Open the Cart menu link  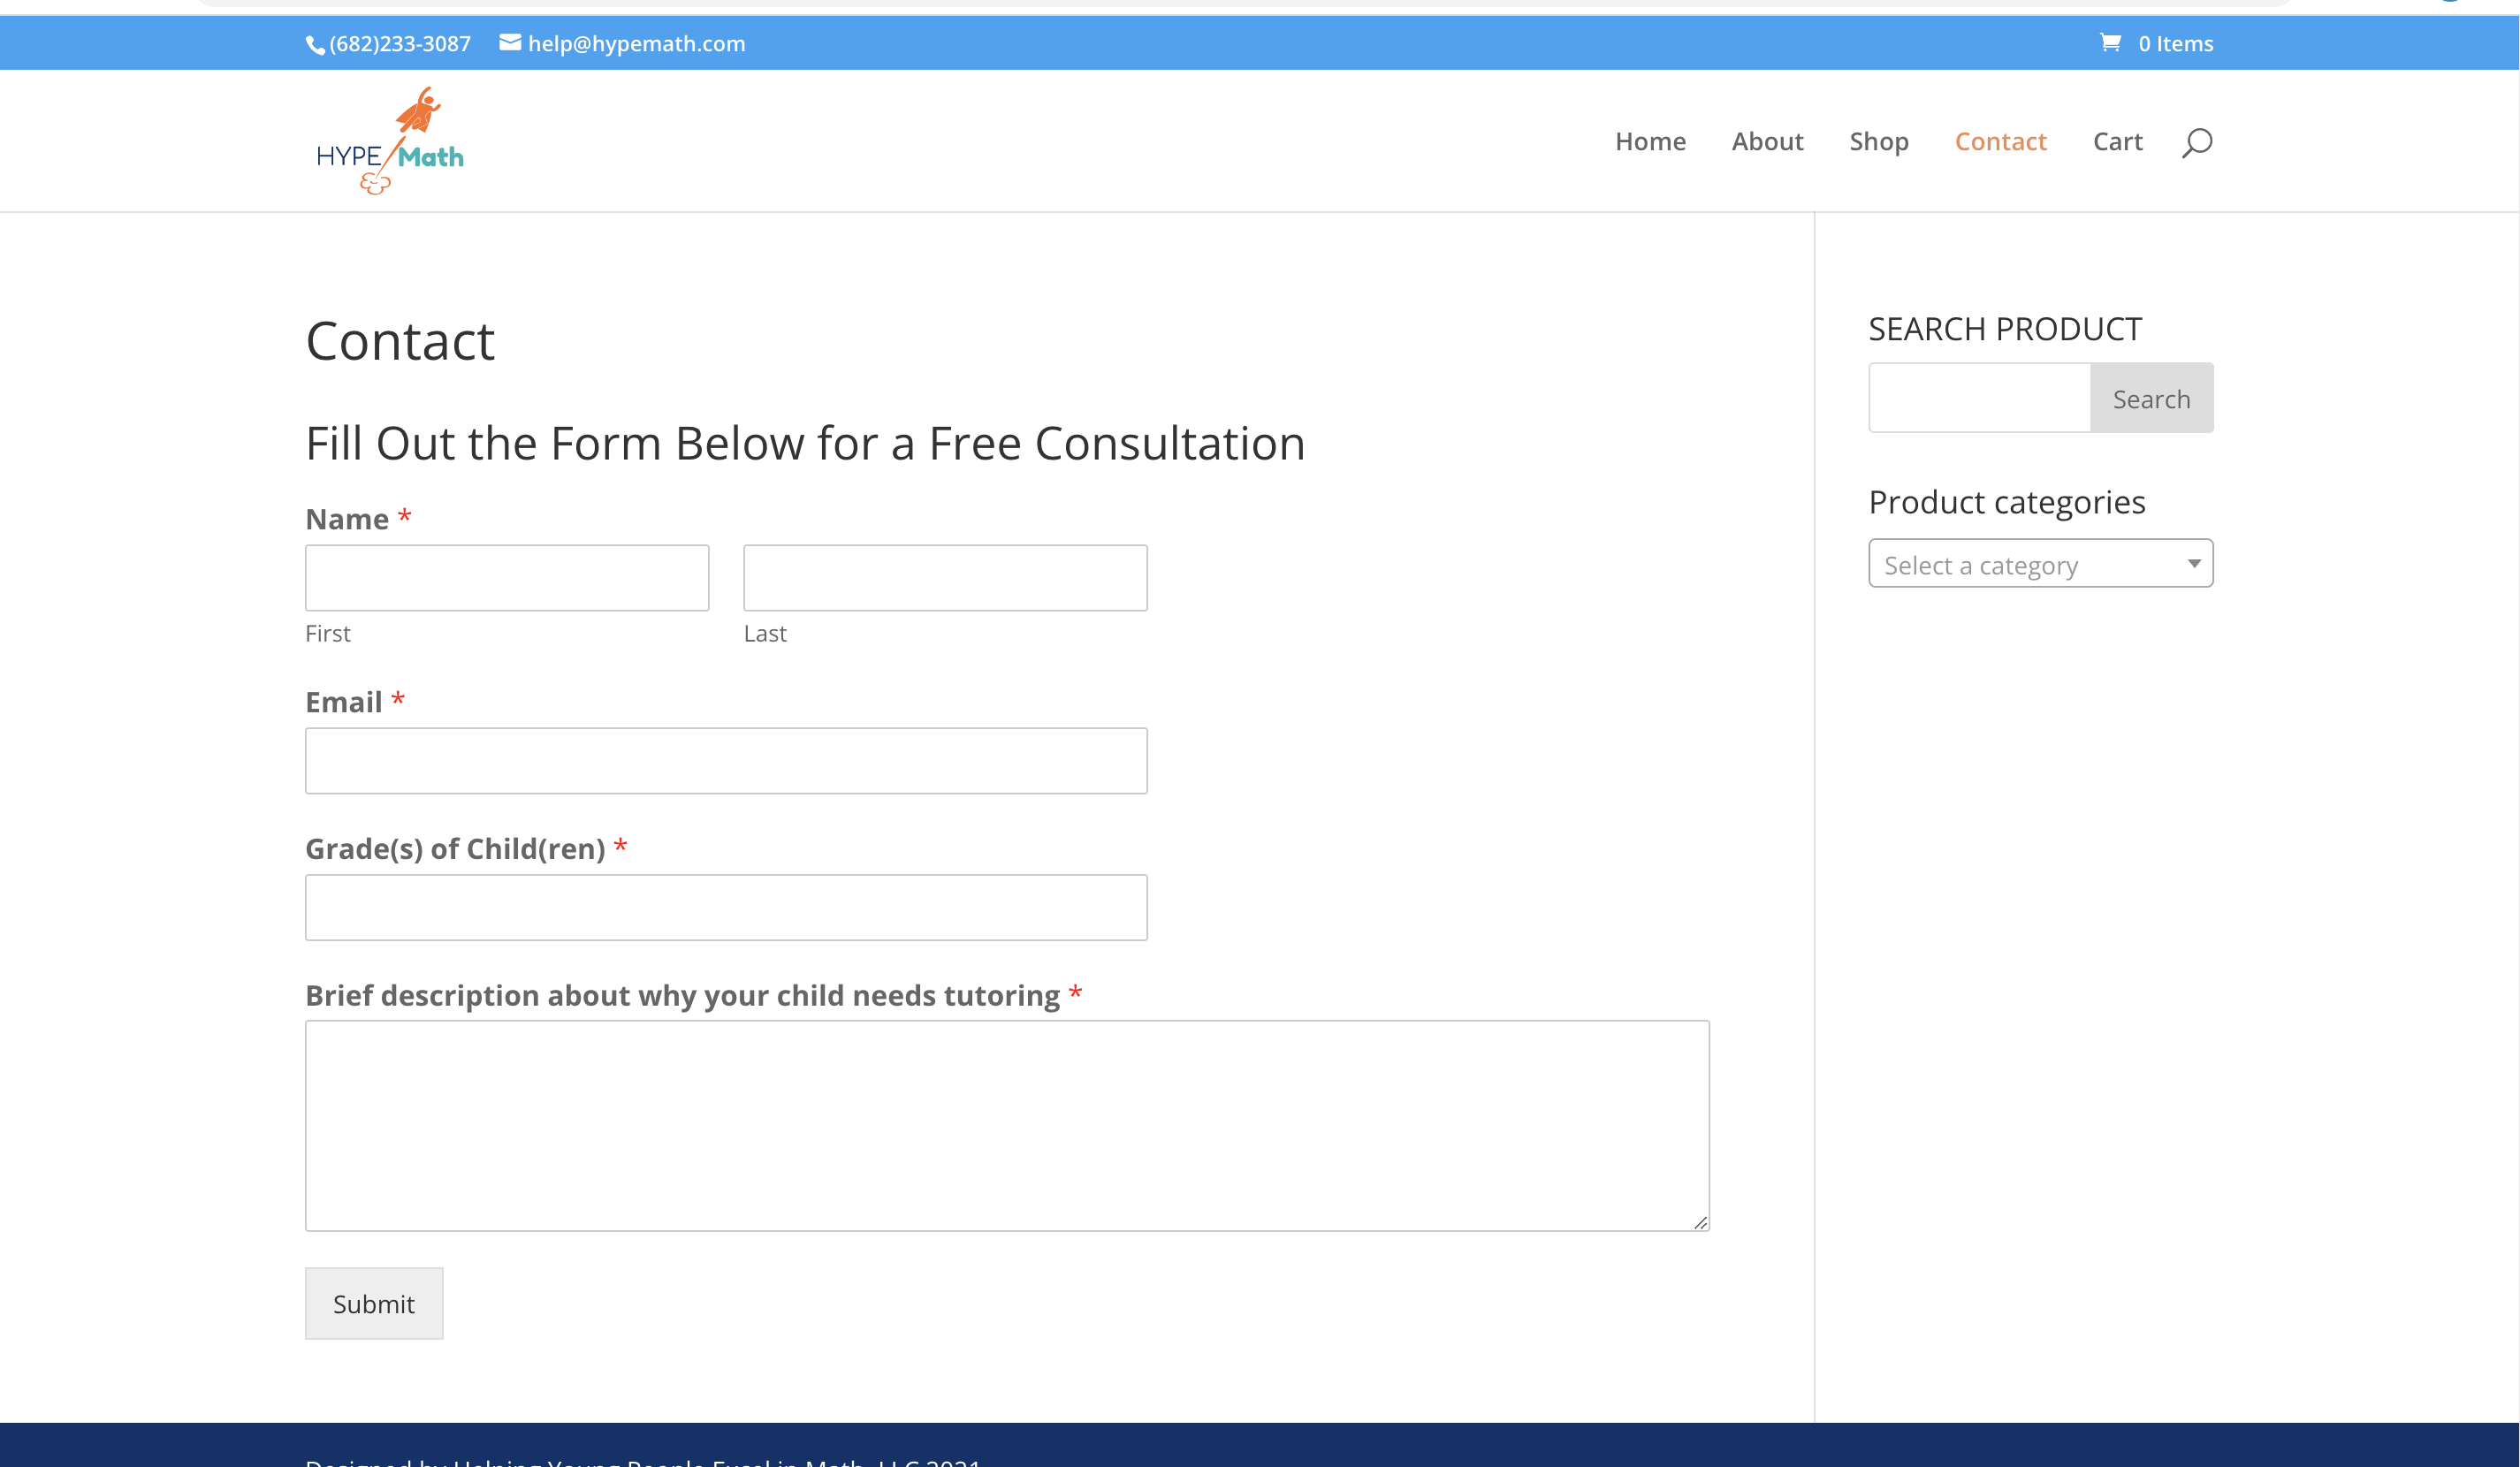[2117, 142]
